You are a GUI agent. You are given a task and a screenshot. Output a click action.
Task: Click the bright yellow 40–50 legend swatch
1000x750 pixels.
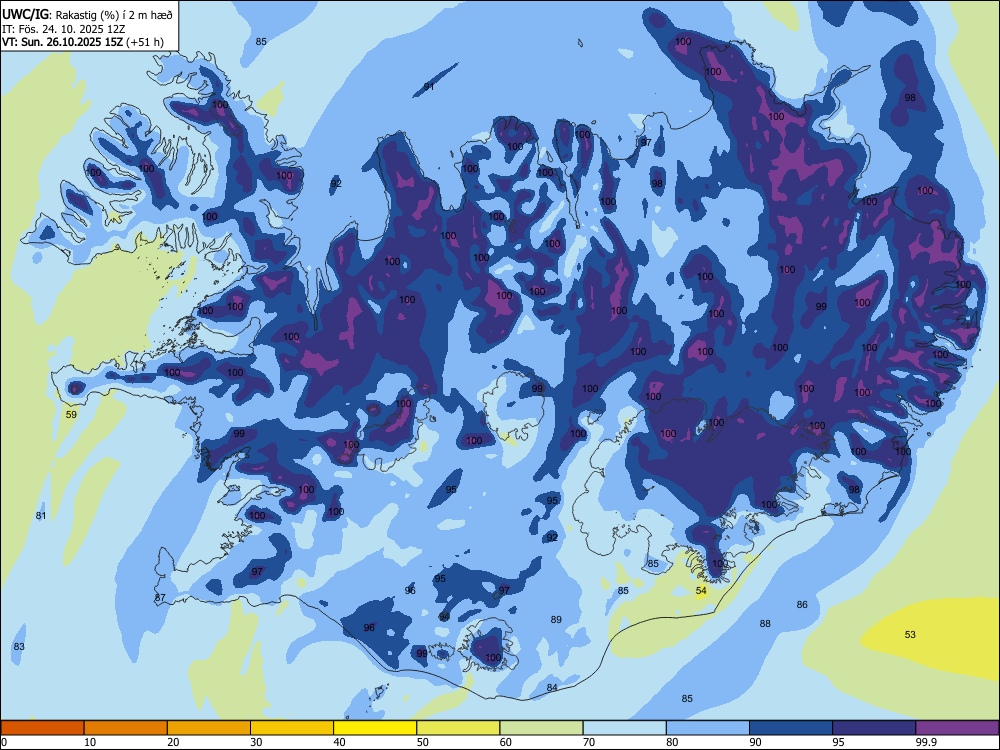click(375, 728)
